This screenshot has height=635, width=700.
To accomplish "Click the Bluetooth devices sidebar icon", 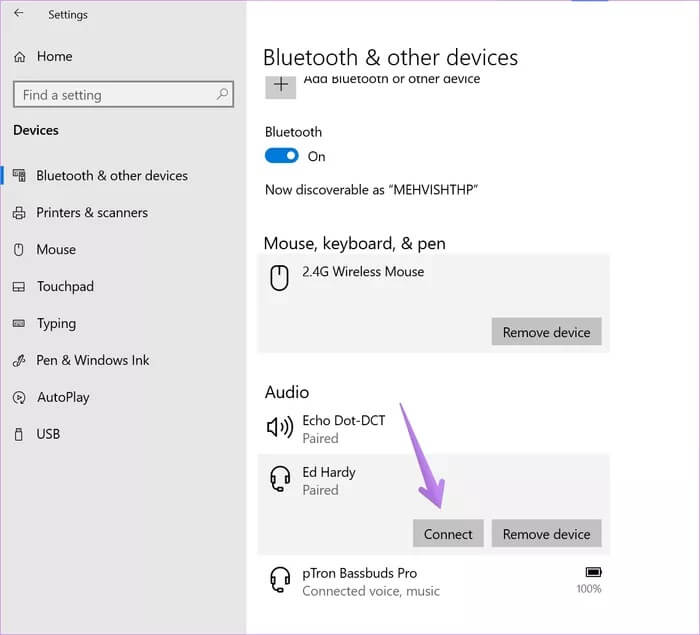I will (x=19, y=175).
